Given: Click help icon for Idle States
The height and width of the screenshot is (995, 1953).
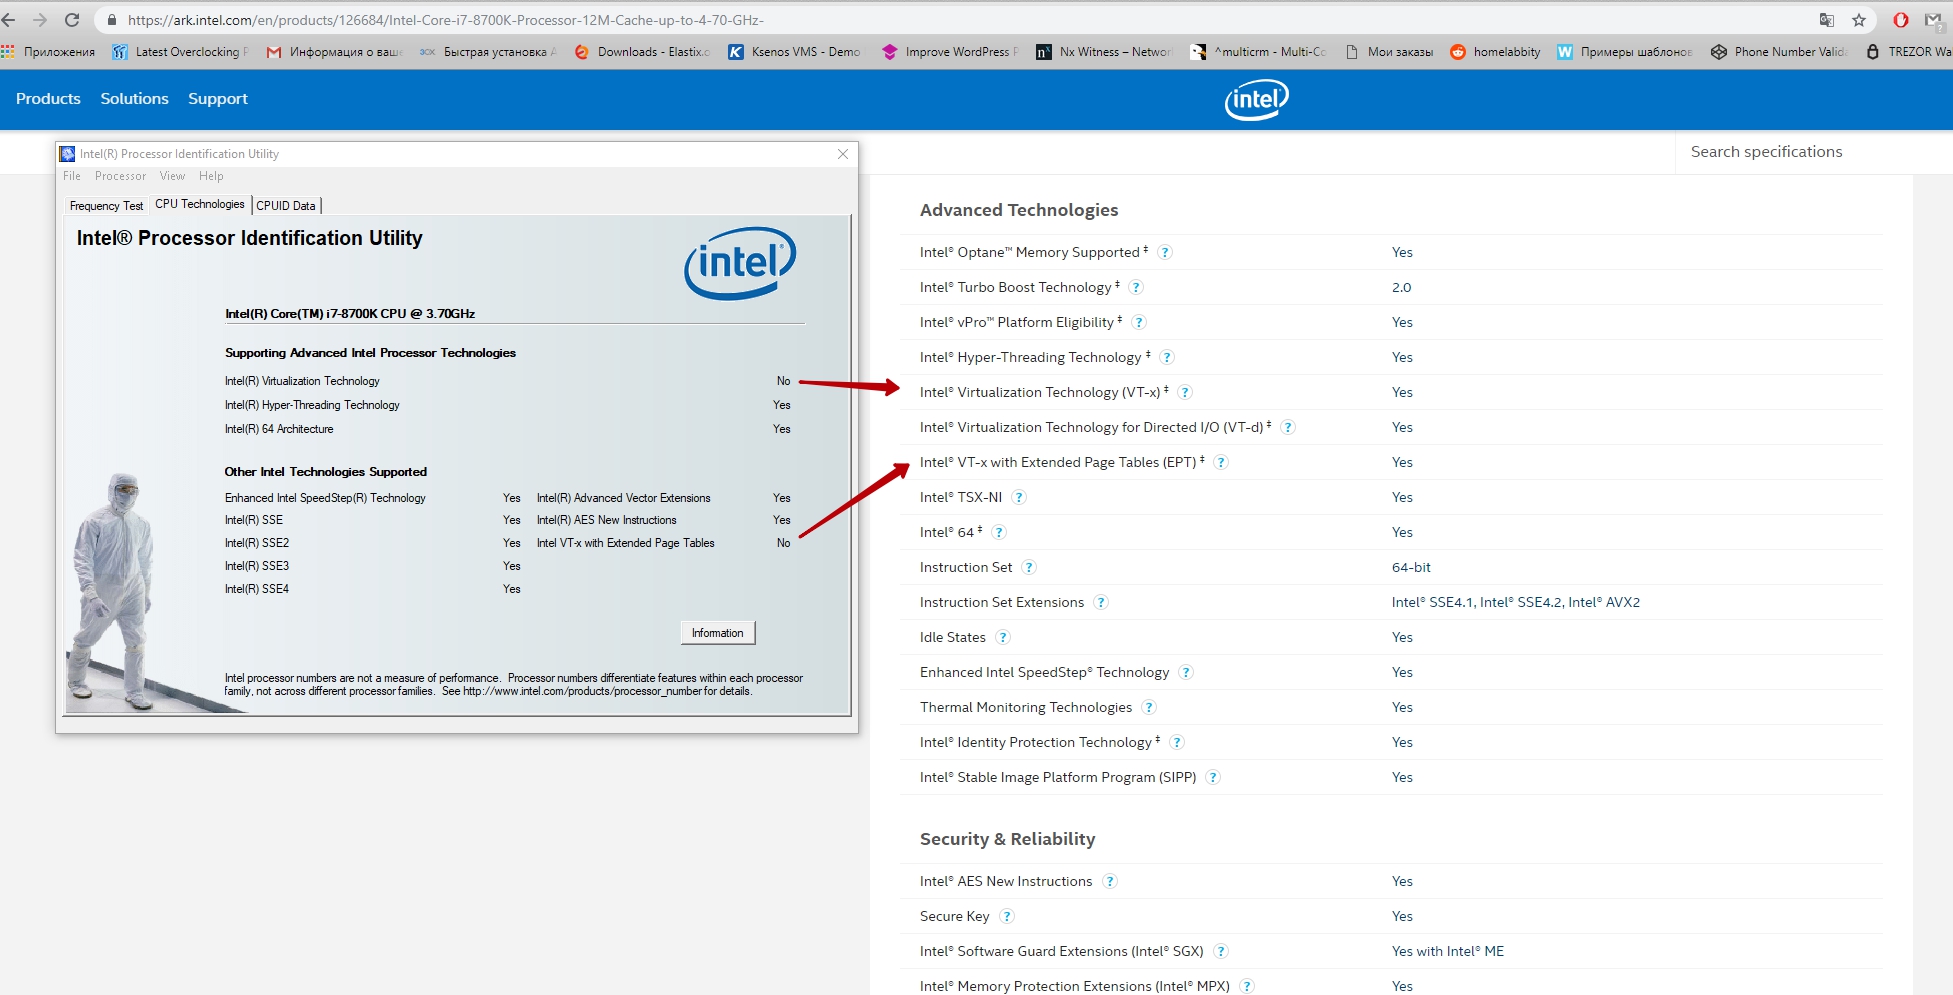Looking at the screenshot, I should coord(1002,638).
